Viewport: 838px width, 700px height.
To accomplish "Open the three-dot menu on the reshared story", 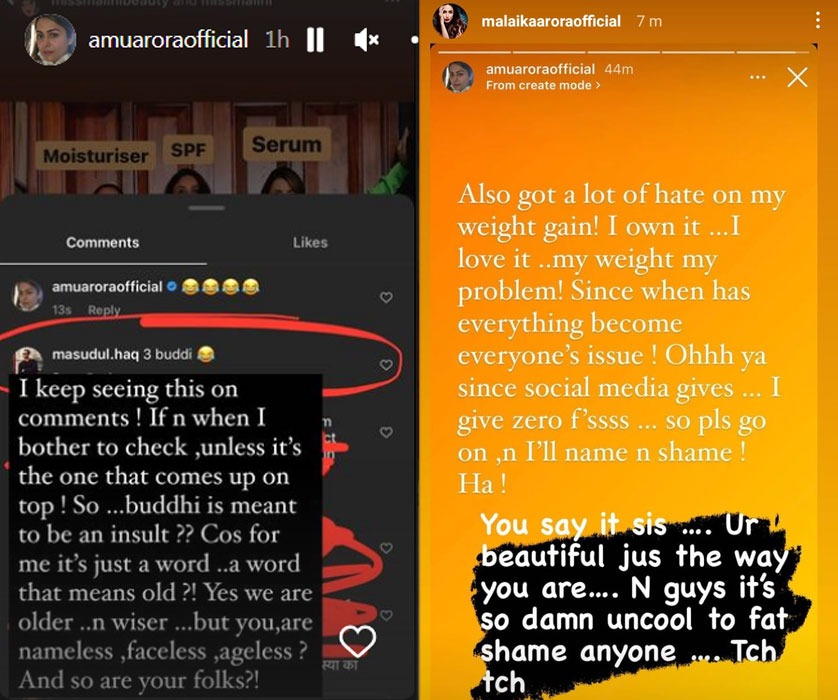I will tap(757, 77).
